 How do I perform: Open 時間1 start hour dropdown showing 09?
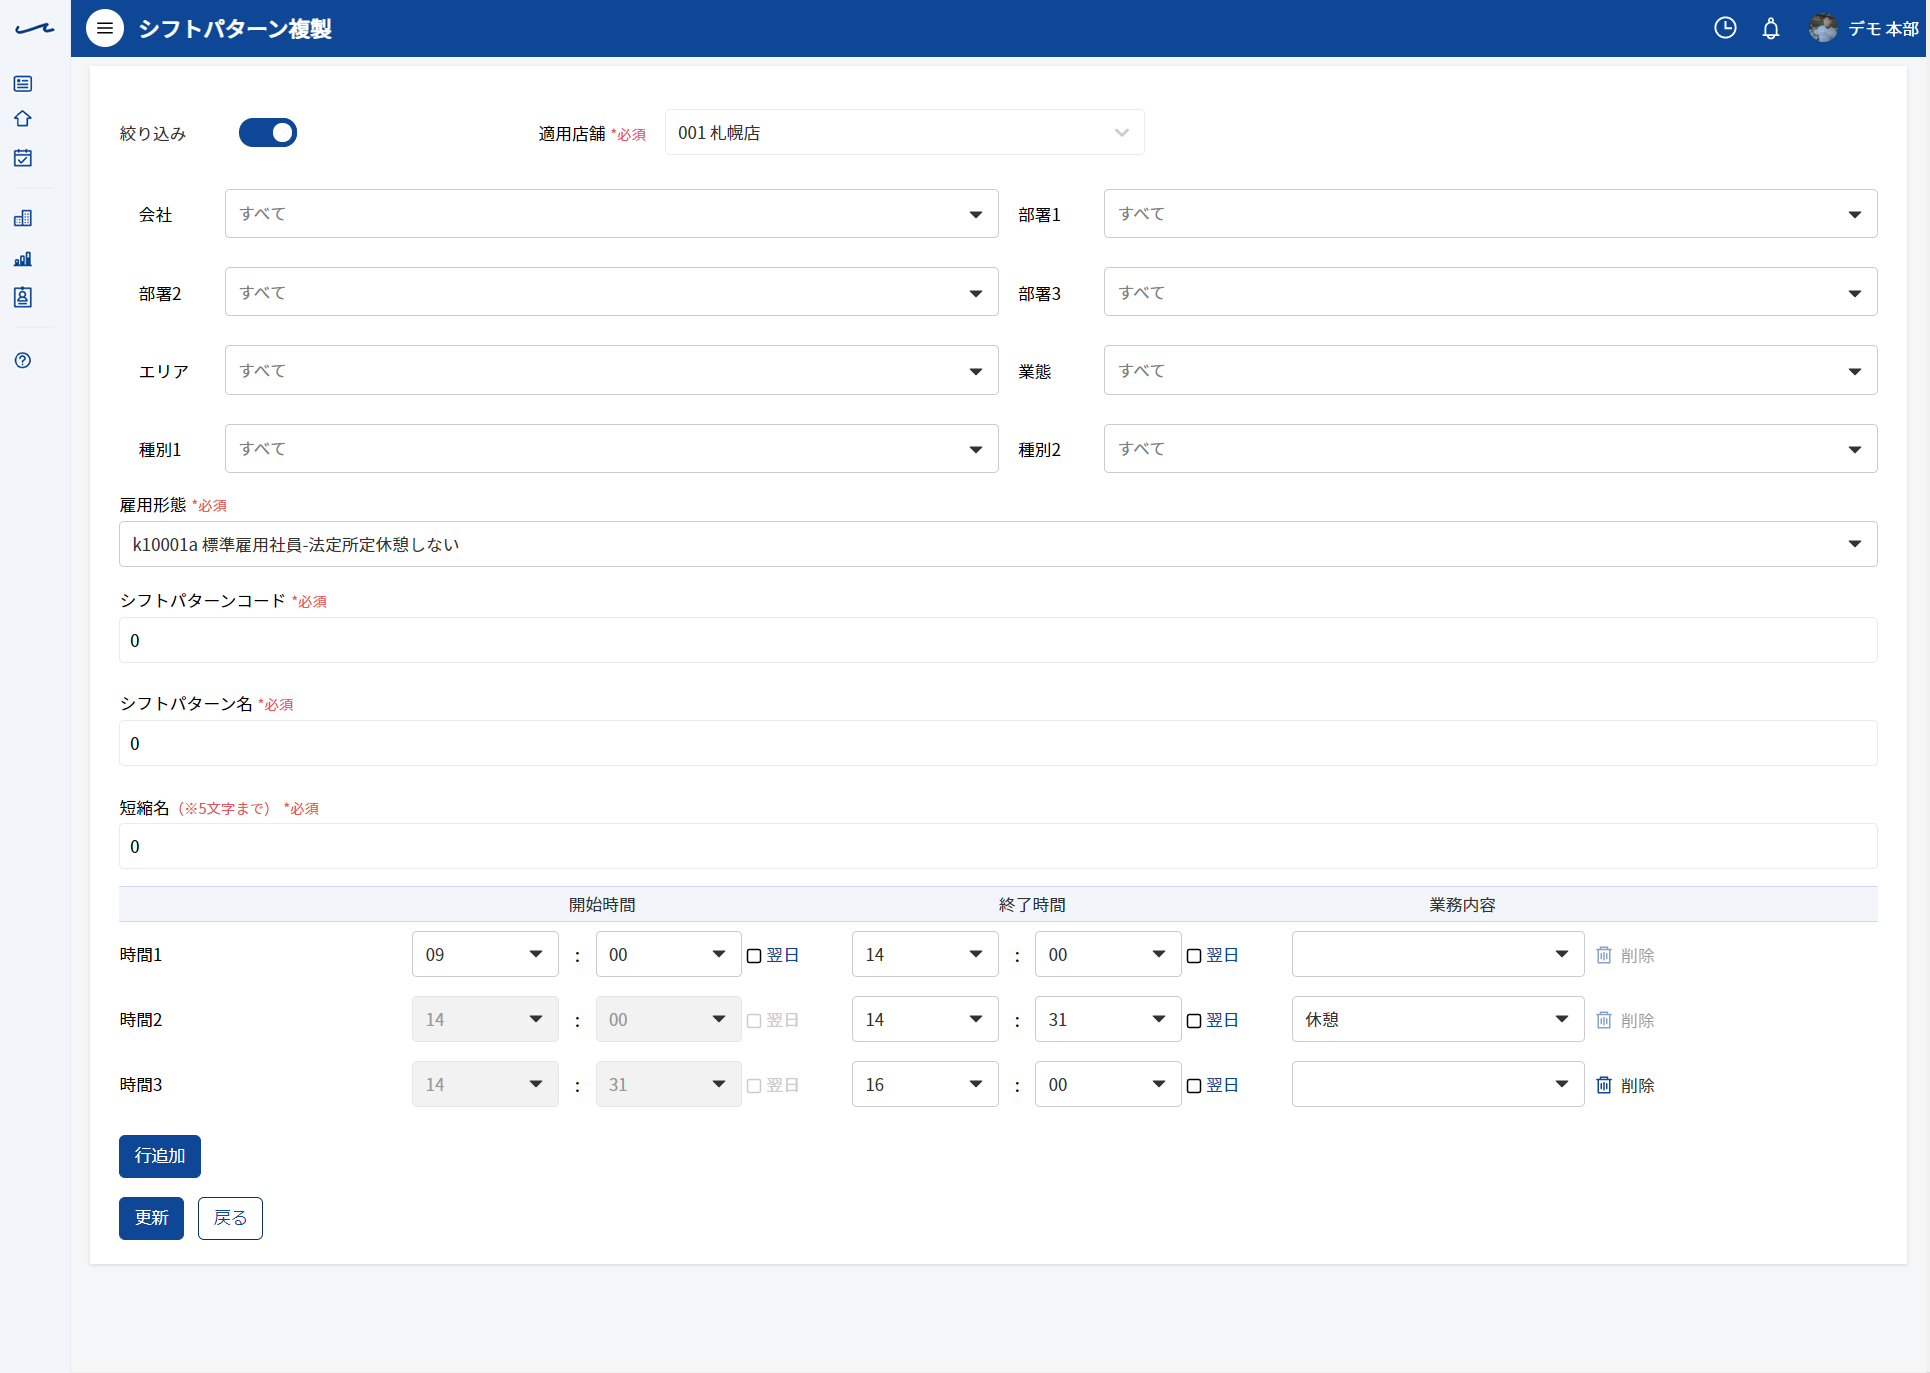pos(485,955)
